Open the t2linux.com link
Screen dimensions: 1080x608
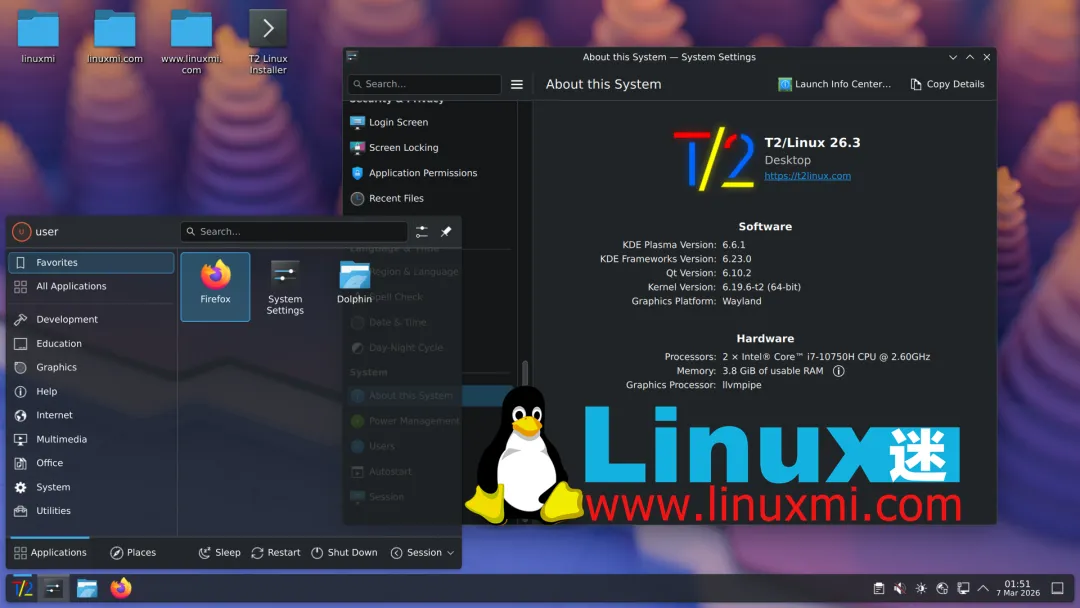[807, 176]
